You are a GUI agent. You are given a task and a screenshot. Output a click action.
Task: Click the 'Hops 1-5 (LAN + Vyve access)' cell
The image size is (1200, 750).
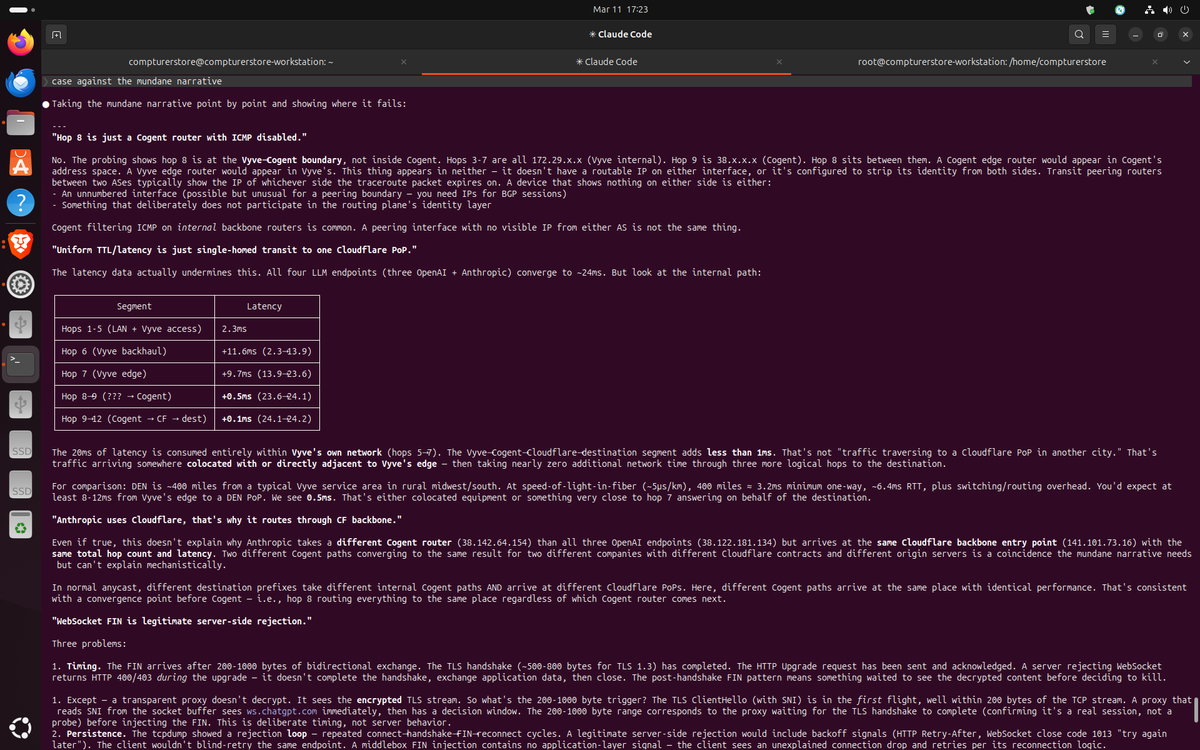(x=134, y=329)
